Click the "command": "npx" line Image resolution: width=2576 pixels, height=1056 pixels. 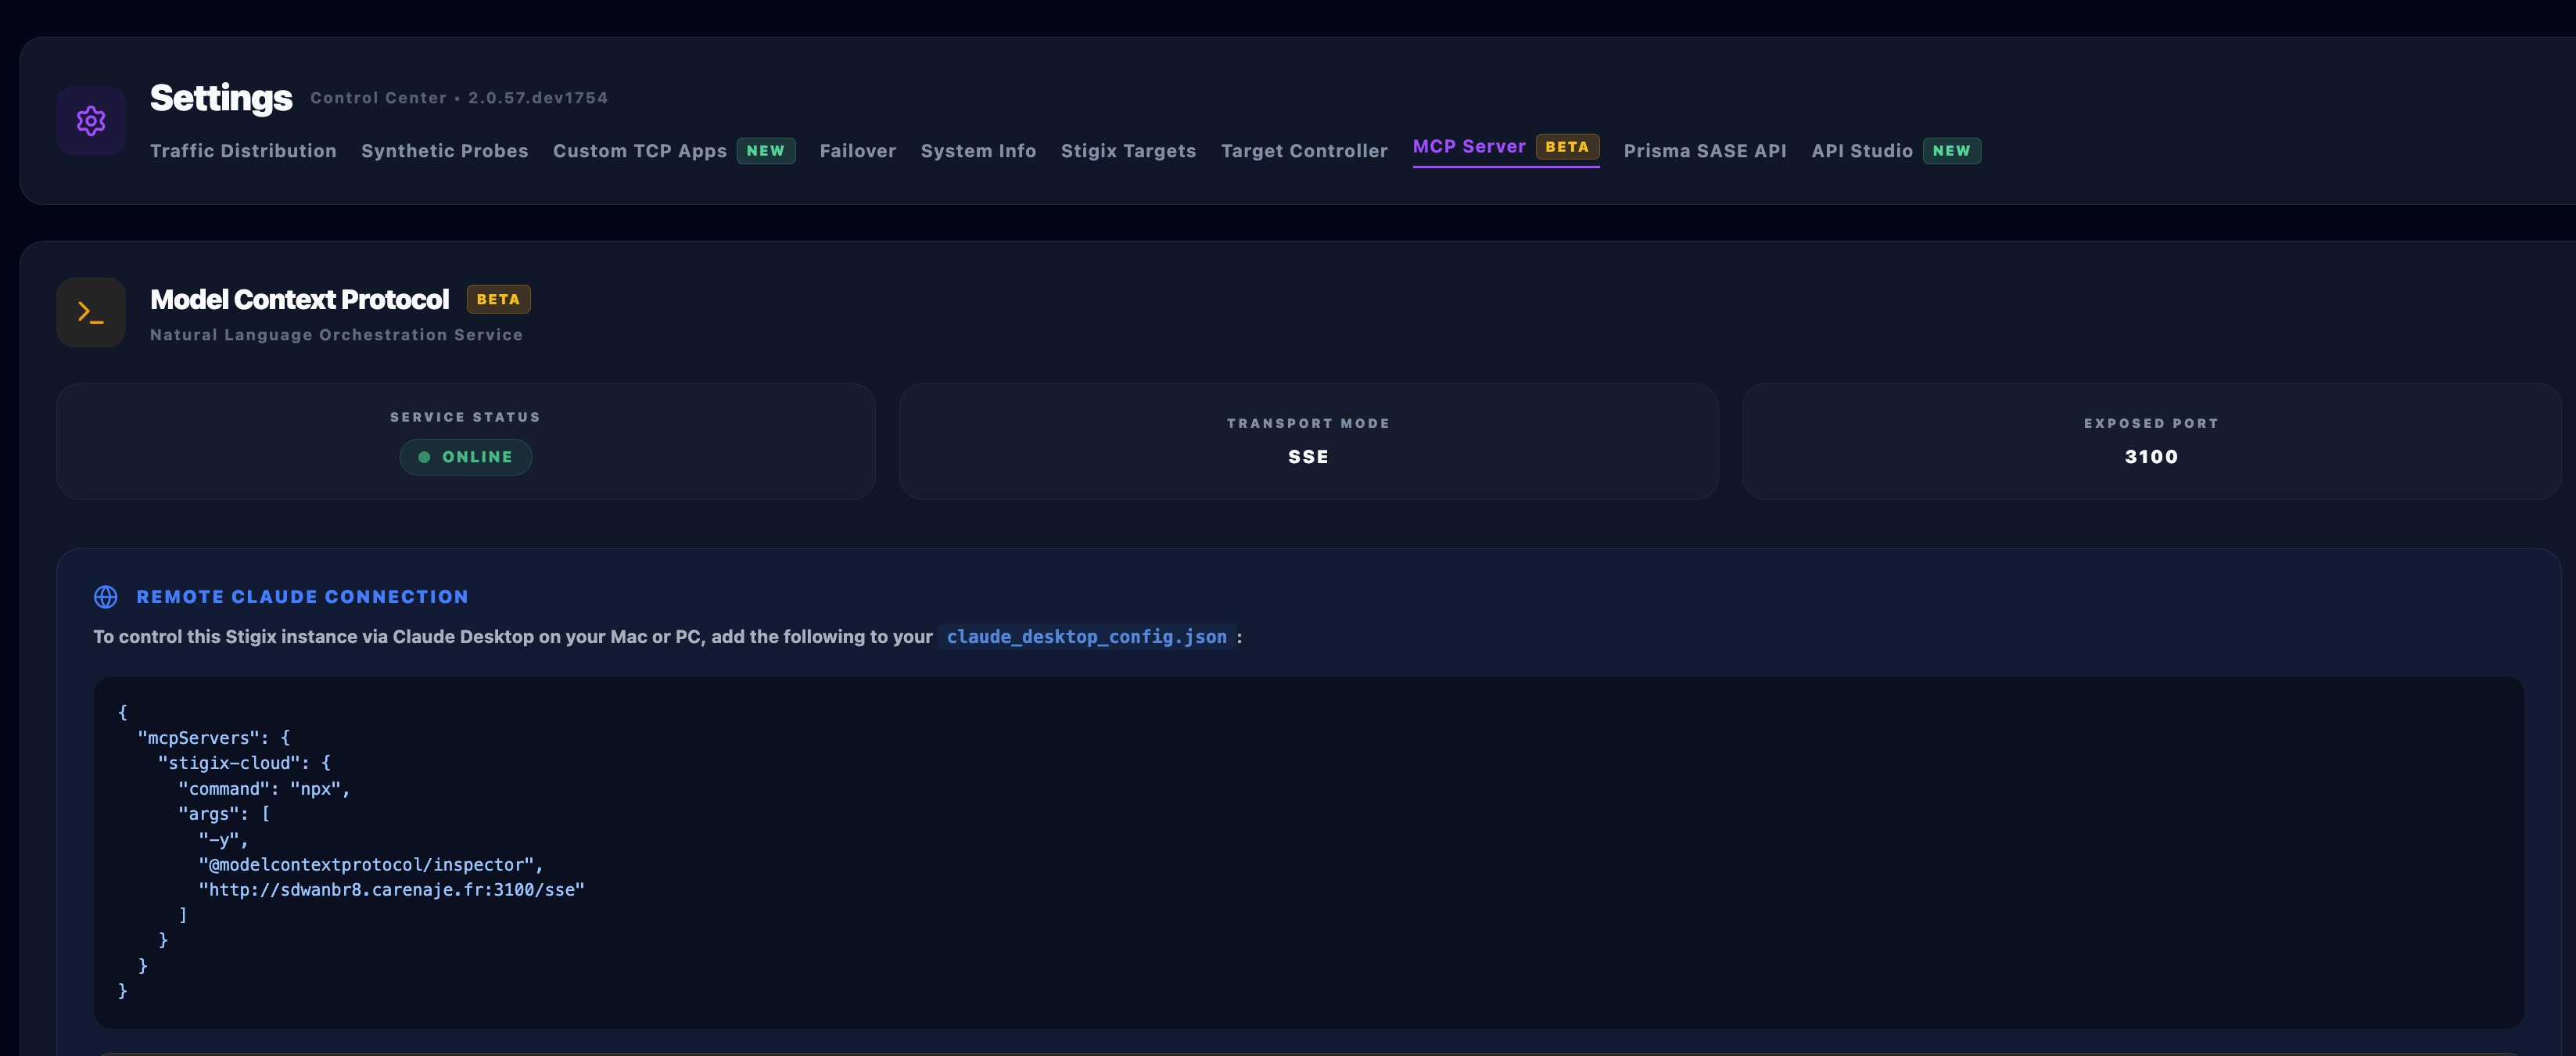coord(264,789)
